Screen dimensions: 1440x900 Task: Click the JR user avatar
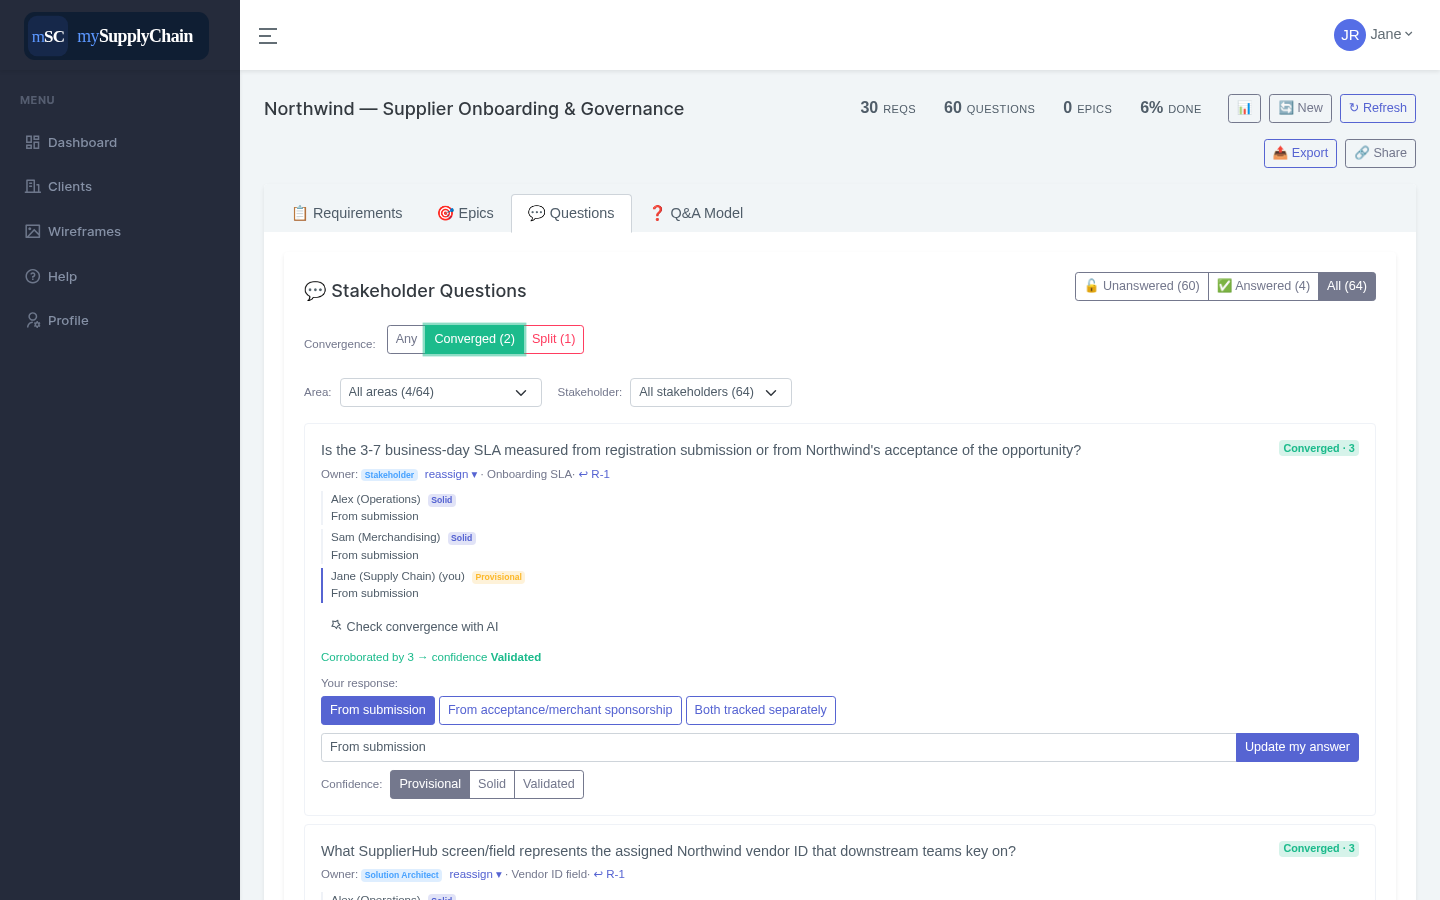click(1350, 35)
